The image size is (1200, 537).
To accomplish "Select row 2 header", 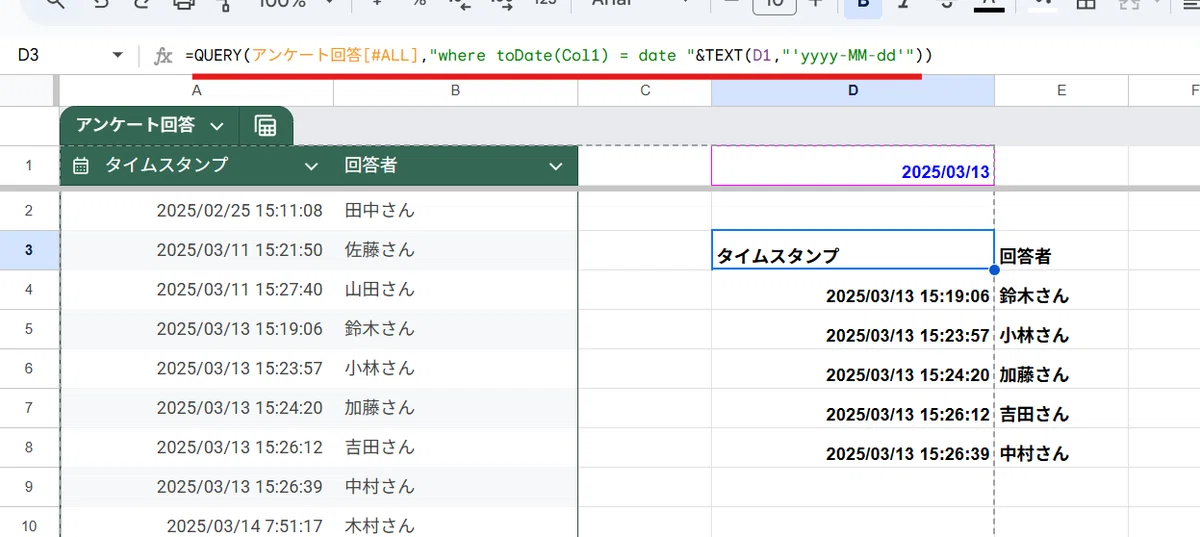I will click(x=29, y=211).
